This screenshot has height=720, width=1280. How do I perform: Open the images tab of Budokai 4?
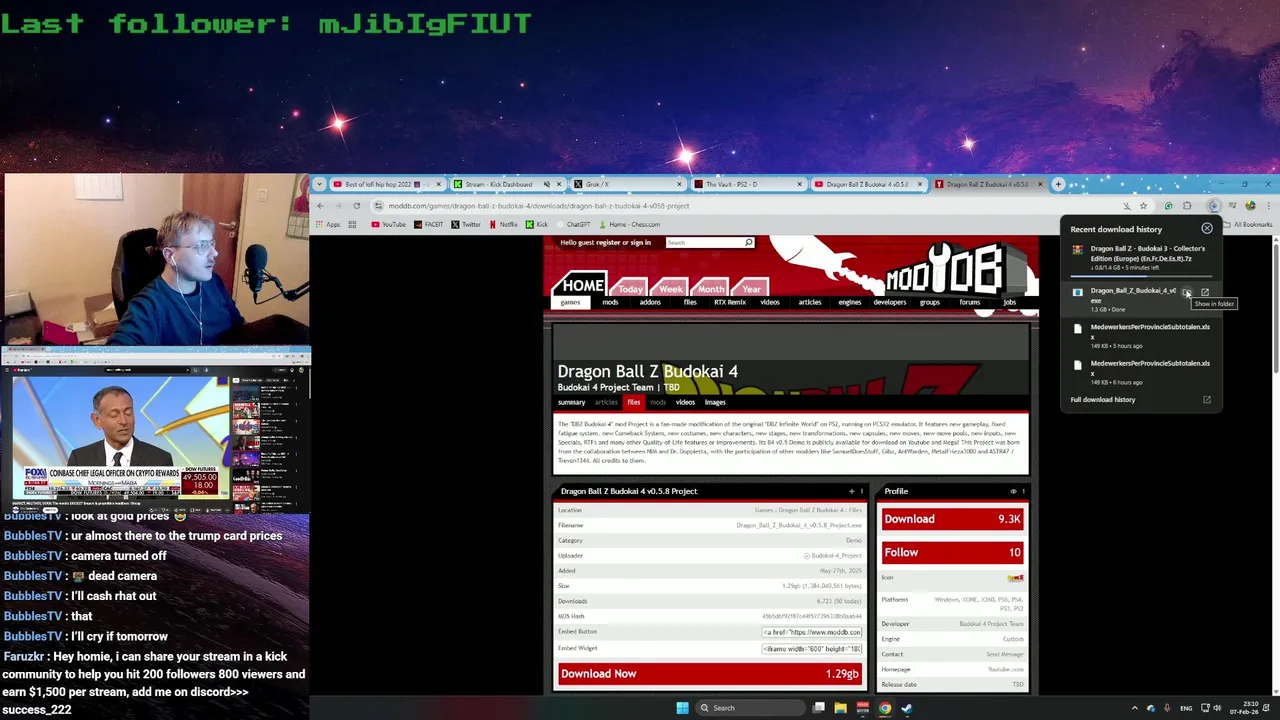pyautogui.click(x=715, y=402)
